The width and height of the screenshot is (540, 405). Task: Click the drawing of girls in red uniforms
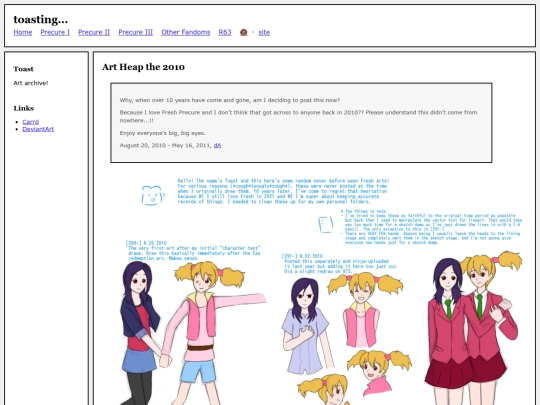click(474, 327)
